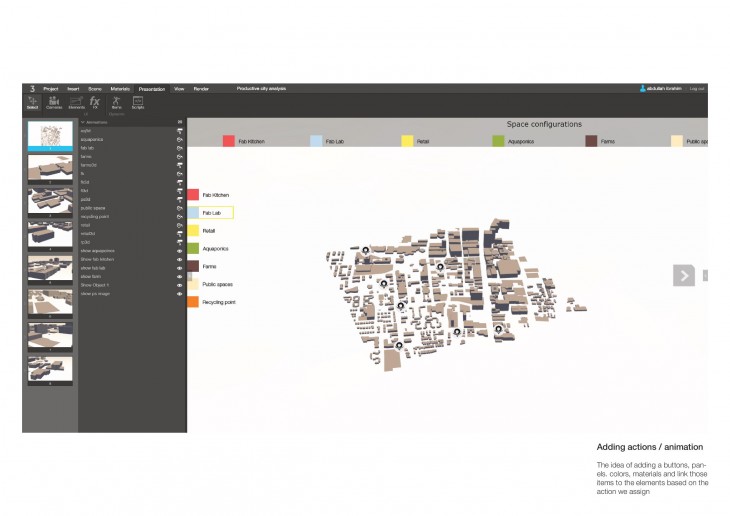The height and width of the screenshot is (516, 730).
Task: Open the FX effects tool
Action: 95,102
